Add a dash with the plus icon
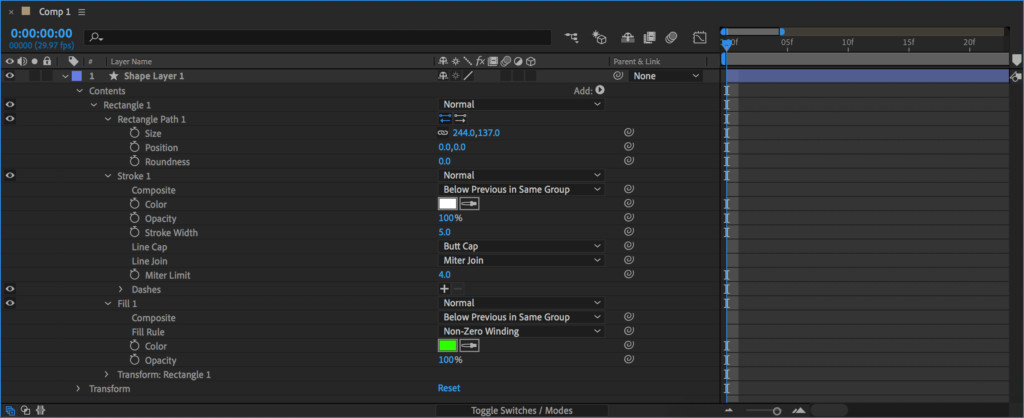 point(444,289)
